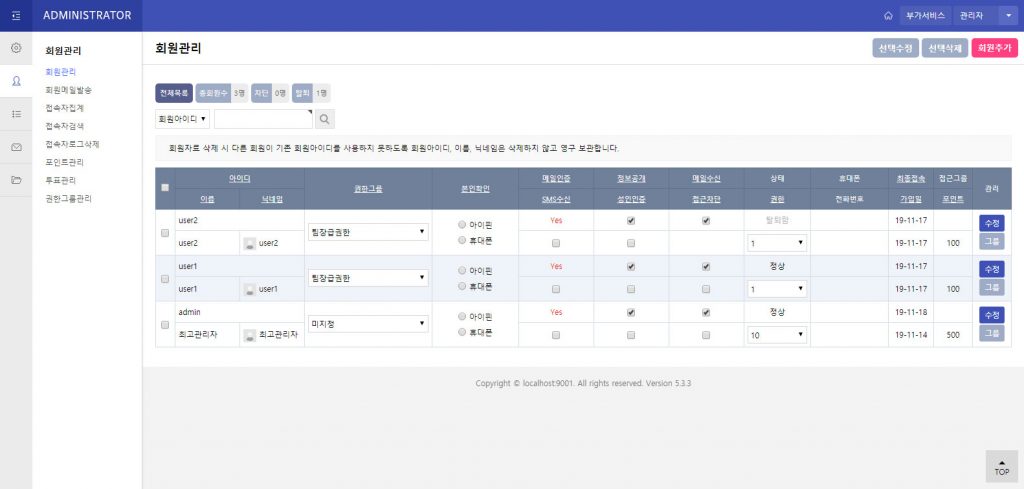Expand the 미지정 group dropdown for admin
Image resolution: width=1024 pixels, height=489 pixels.
click(x=368, y=324)
